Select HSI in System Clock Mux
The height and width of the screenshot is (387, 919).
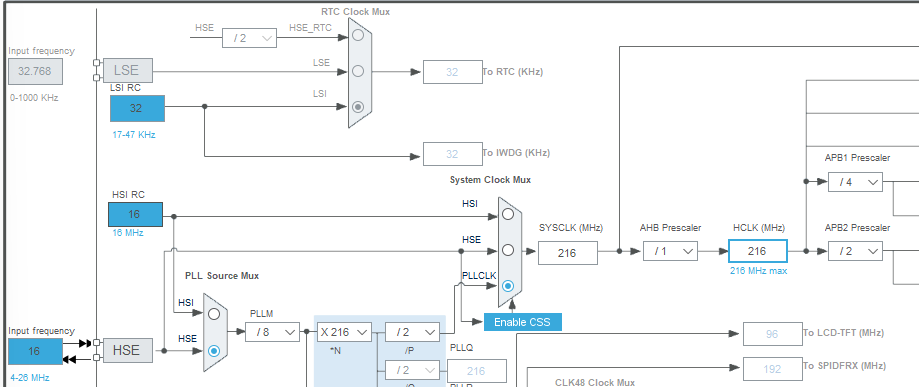point(508,214)
